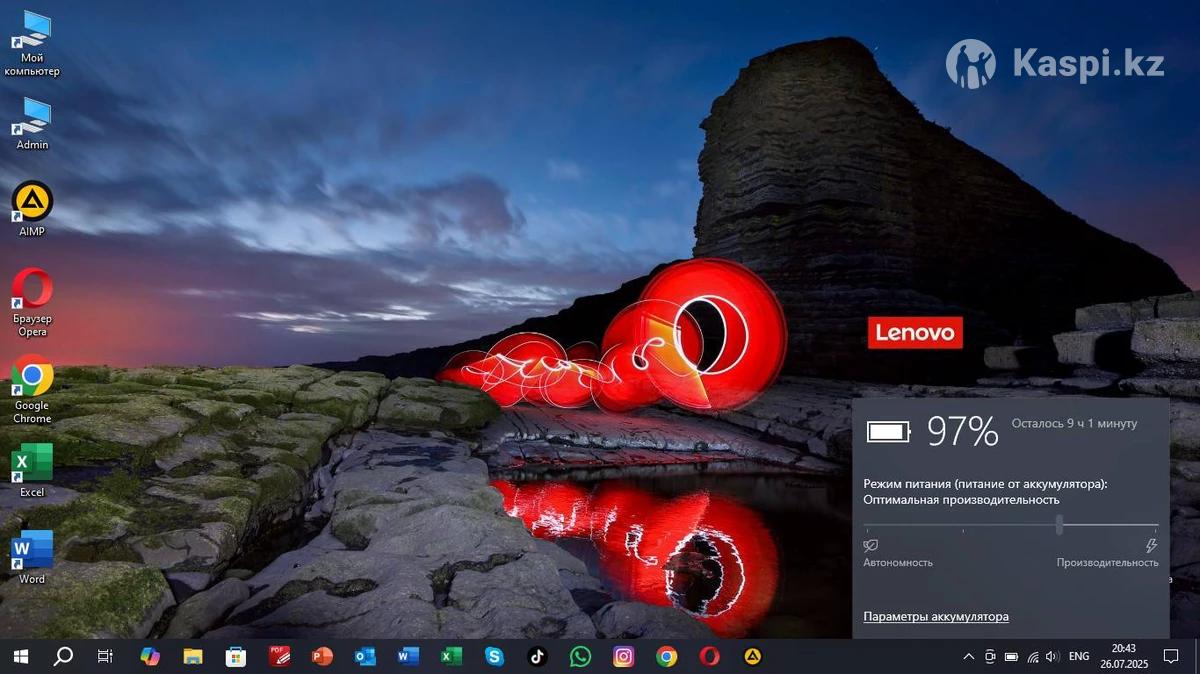The image size is (1200, 674).
Task: Open Instagram from the taskbar
Action: pyautogui.click(x=624, y=657)
